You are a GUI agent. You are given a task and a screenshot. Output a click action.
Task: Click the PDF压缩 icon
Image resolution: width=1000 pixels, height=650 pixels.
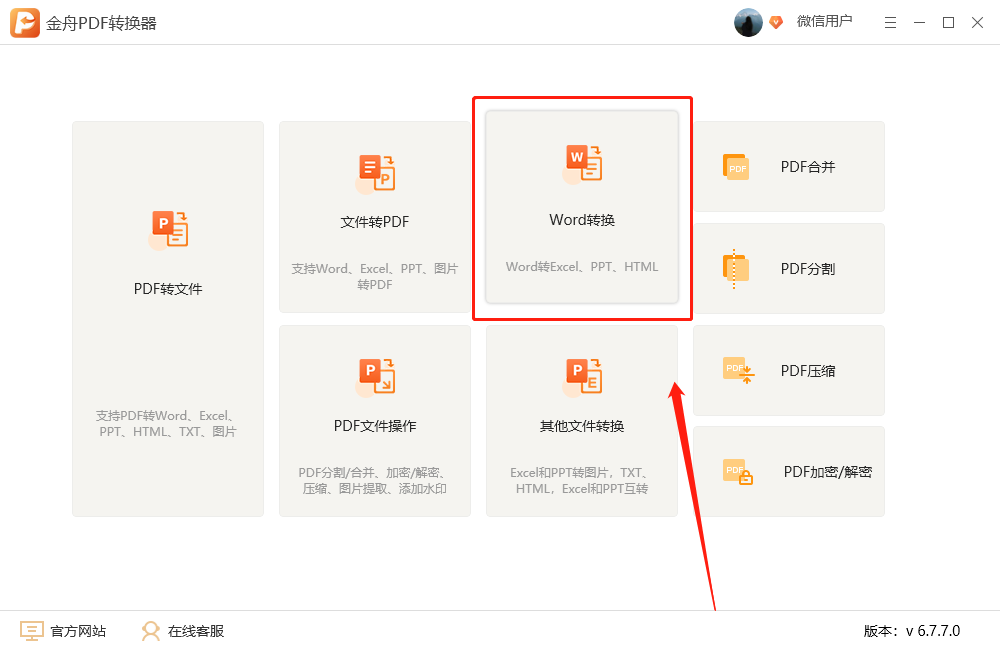(739, 371)
